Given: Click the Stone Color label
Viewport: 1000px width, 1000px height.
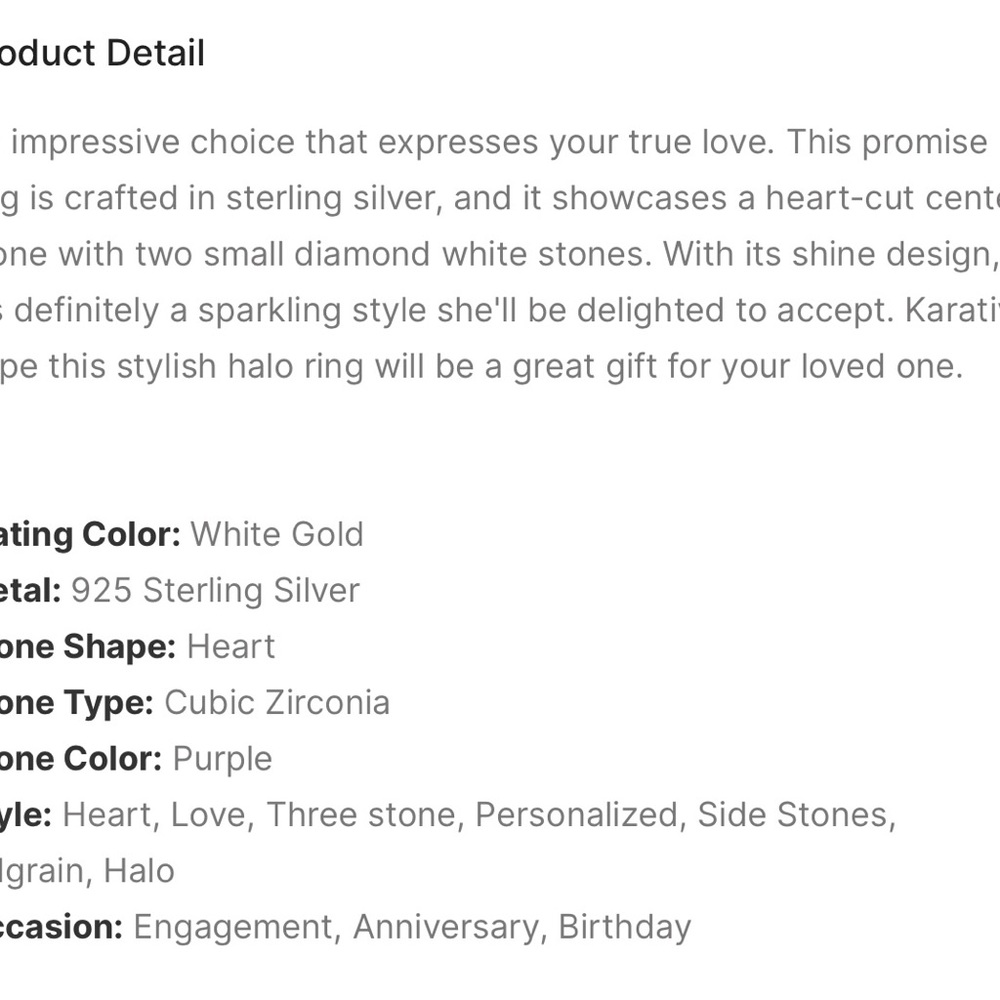Looking at the screenshot, I should [x=81, y=759].
